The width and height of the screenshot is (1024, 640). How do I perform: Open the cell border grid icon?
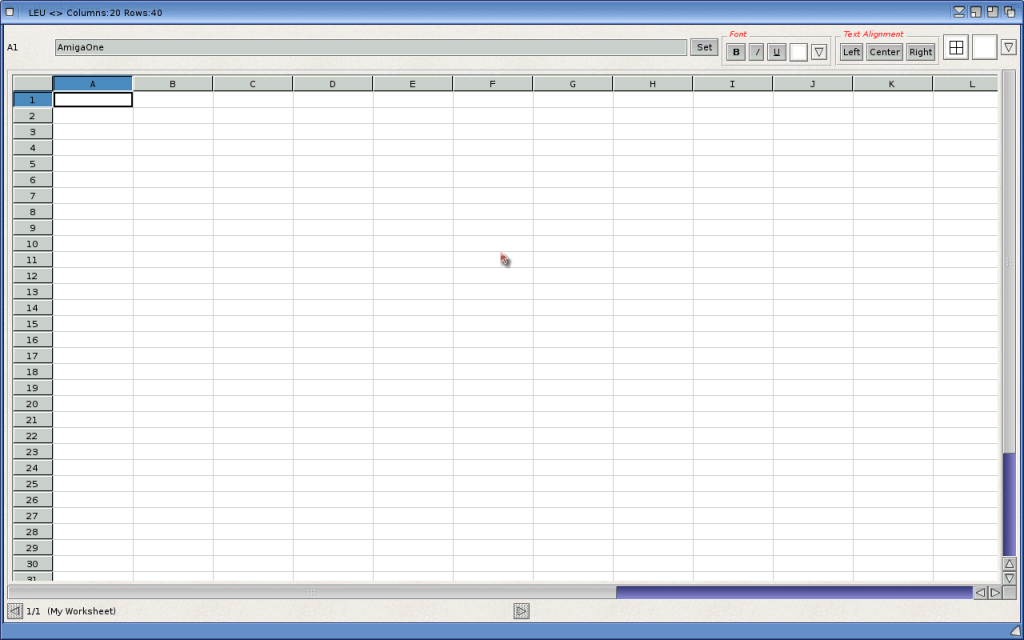[x=956, y=47]
